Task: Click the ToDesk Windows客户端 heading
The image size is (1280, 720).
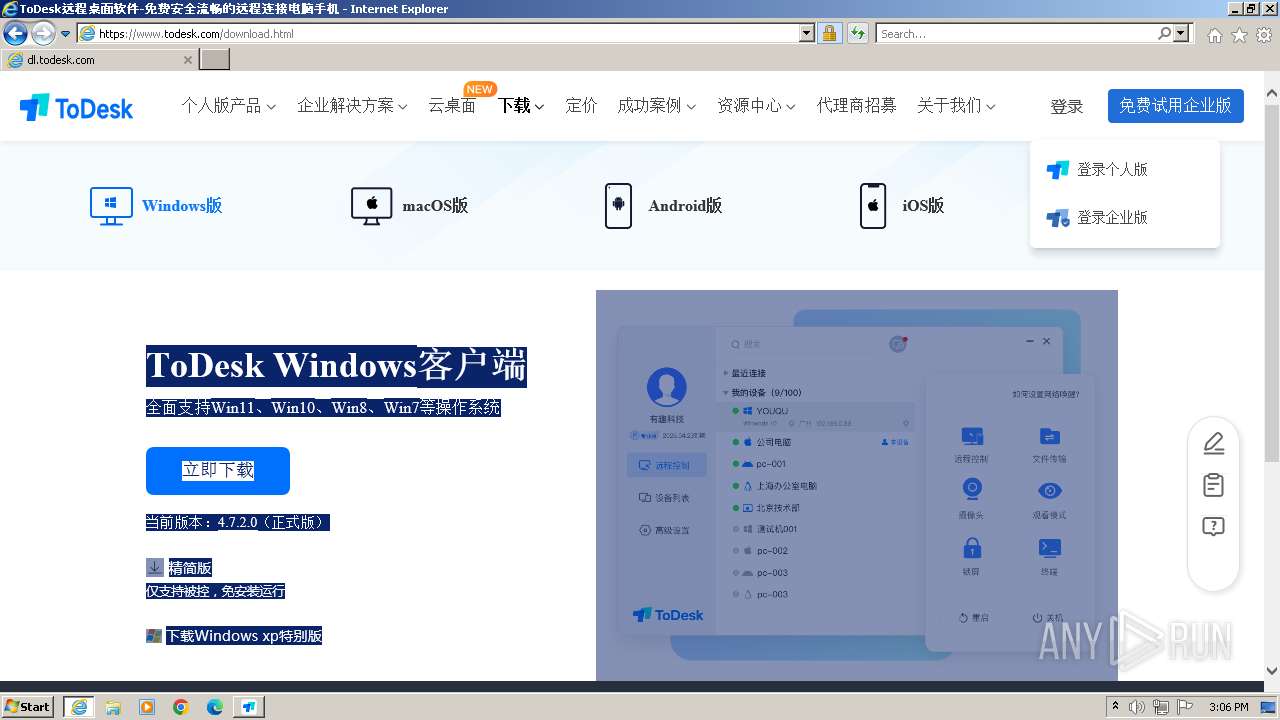Action: [336, 366]
